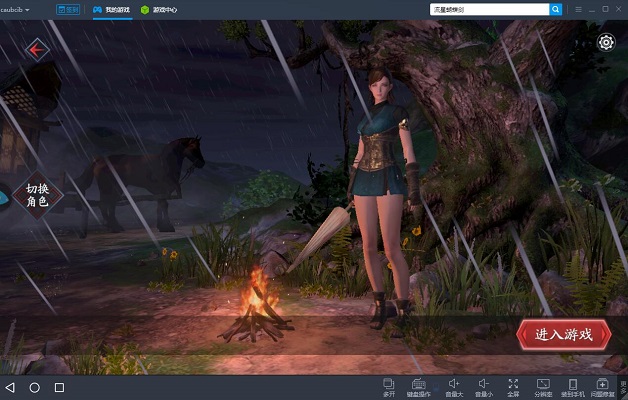Open the in-game settings gear
The image size is (628, 400).
click(x=606, y=42)
